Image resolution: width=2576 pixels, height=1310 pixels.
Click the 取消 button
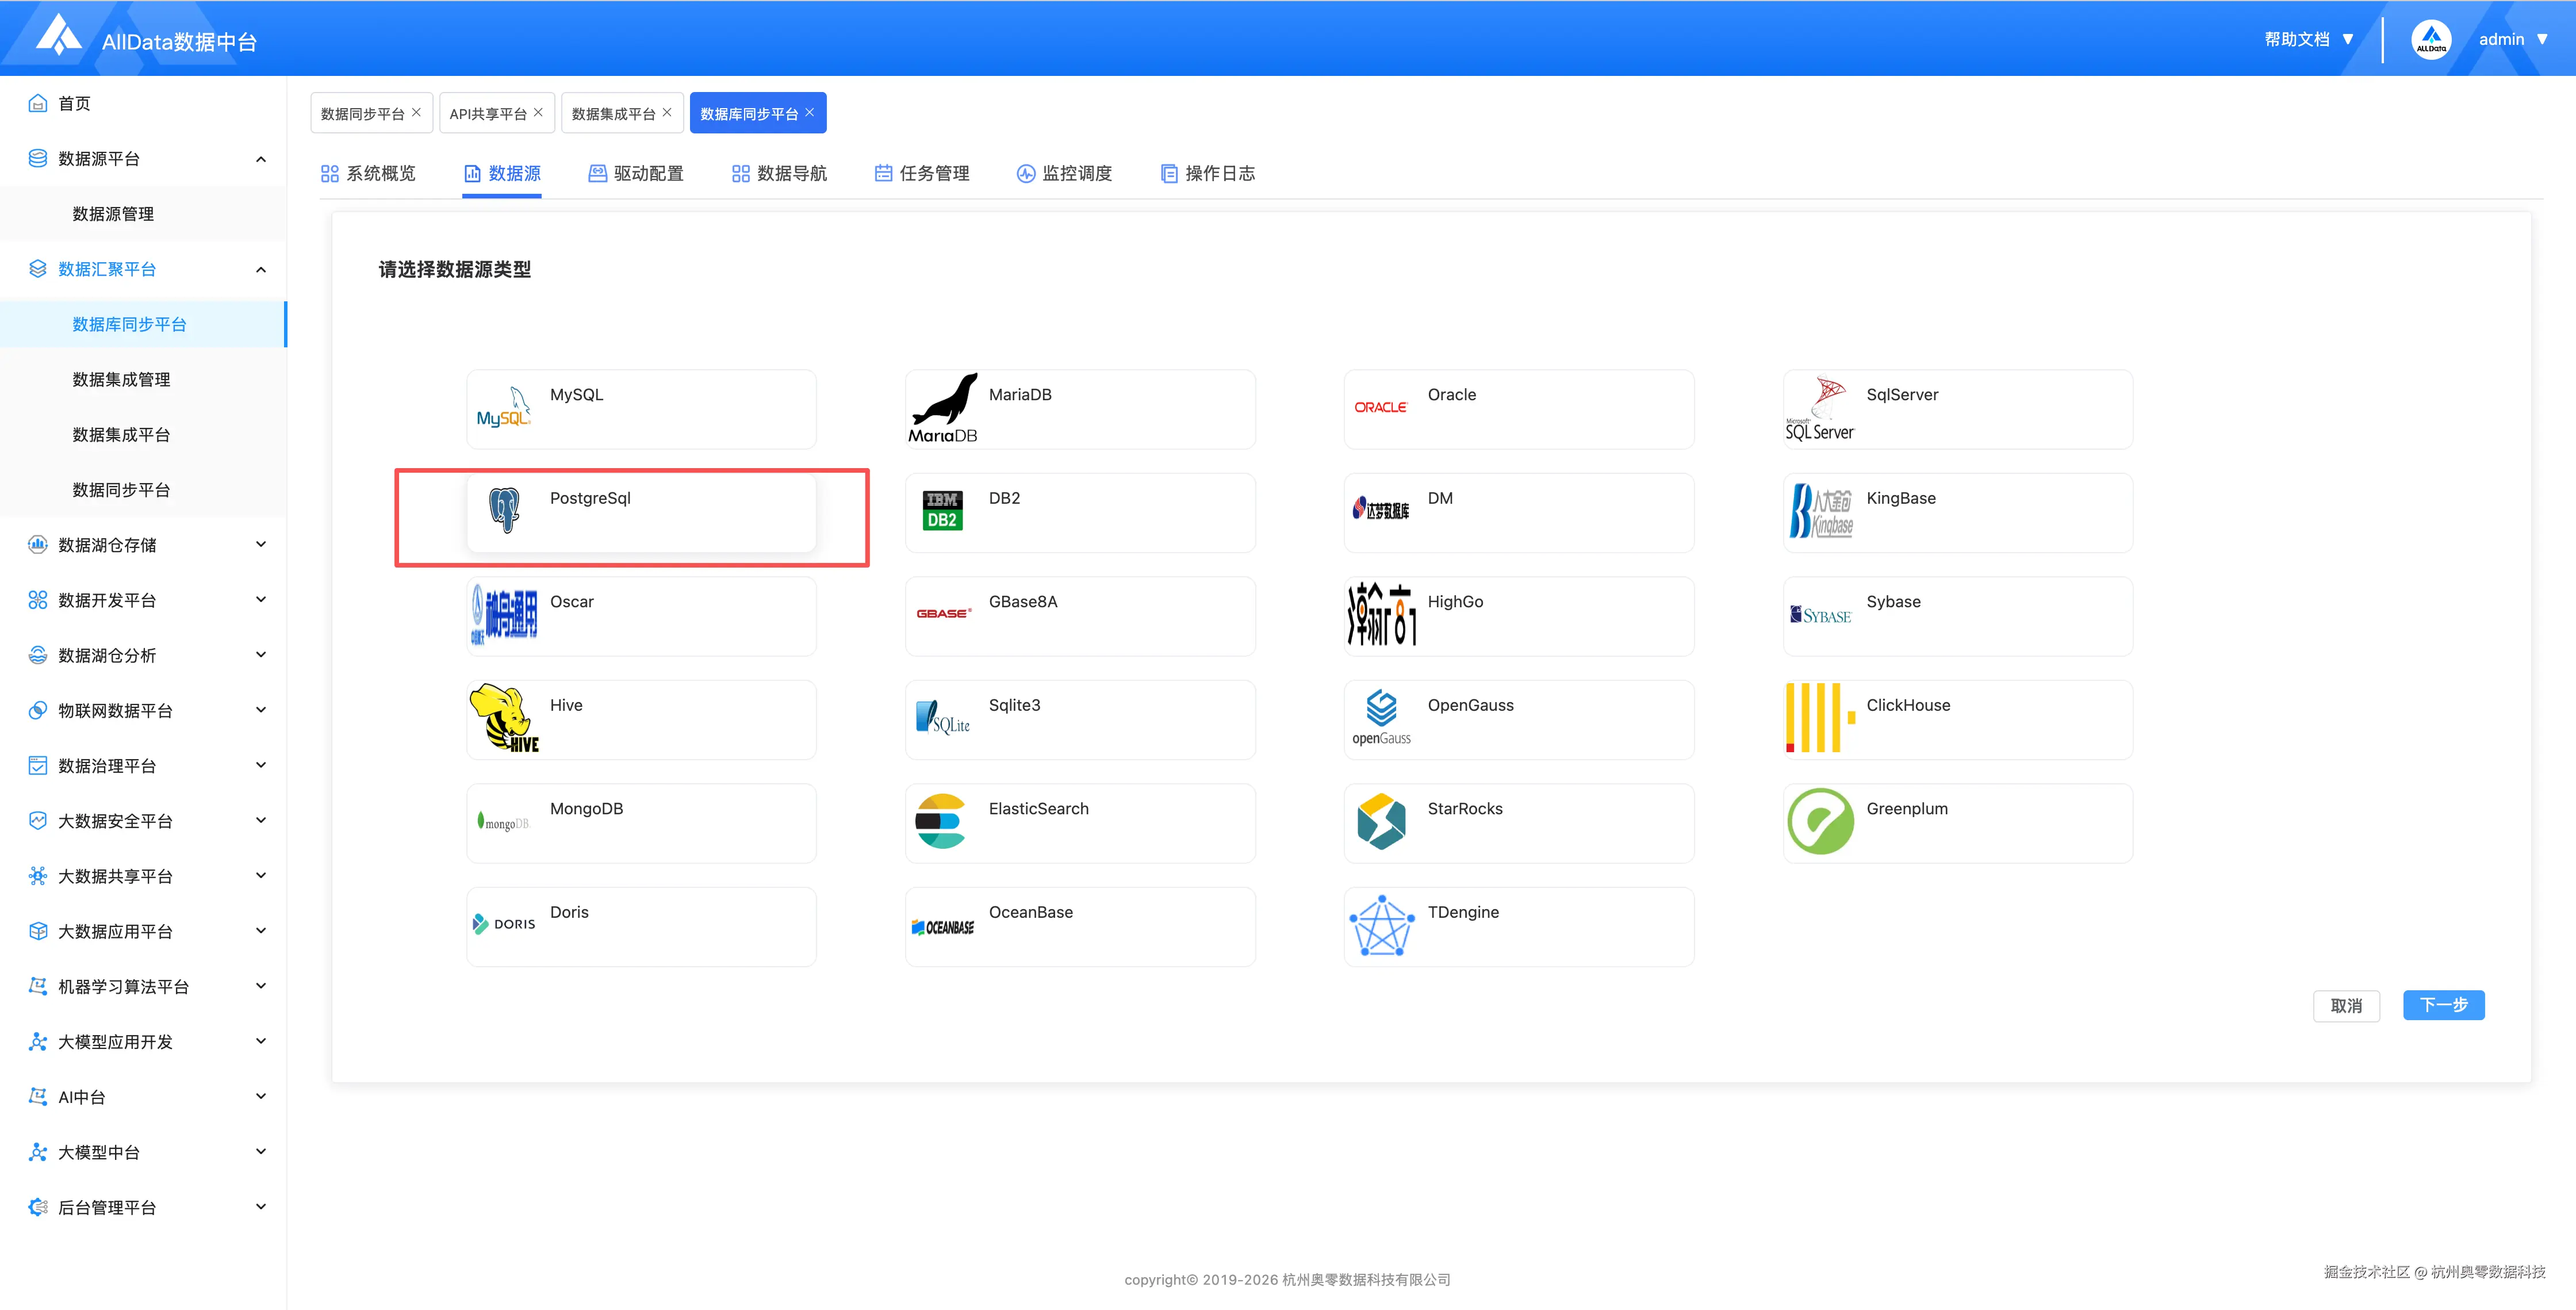coord(2346,1005)
